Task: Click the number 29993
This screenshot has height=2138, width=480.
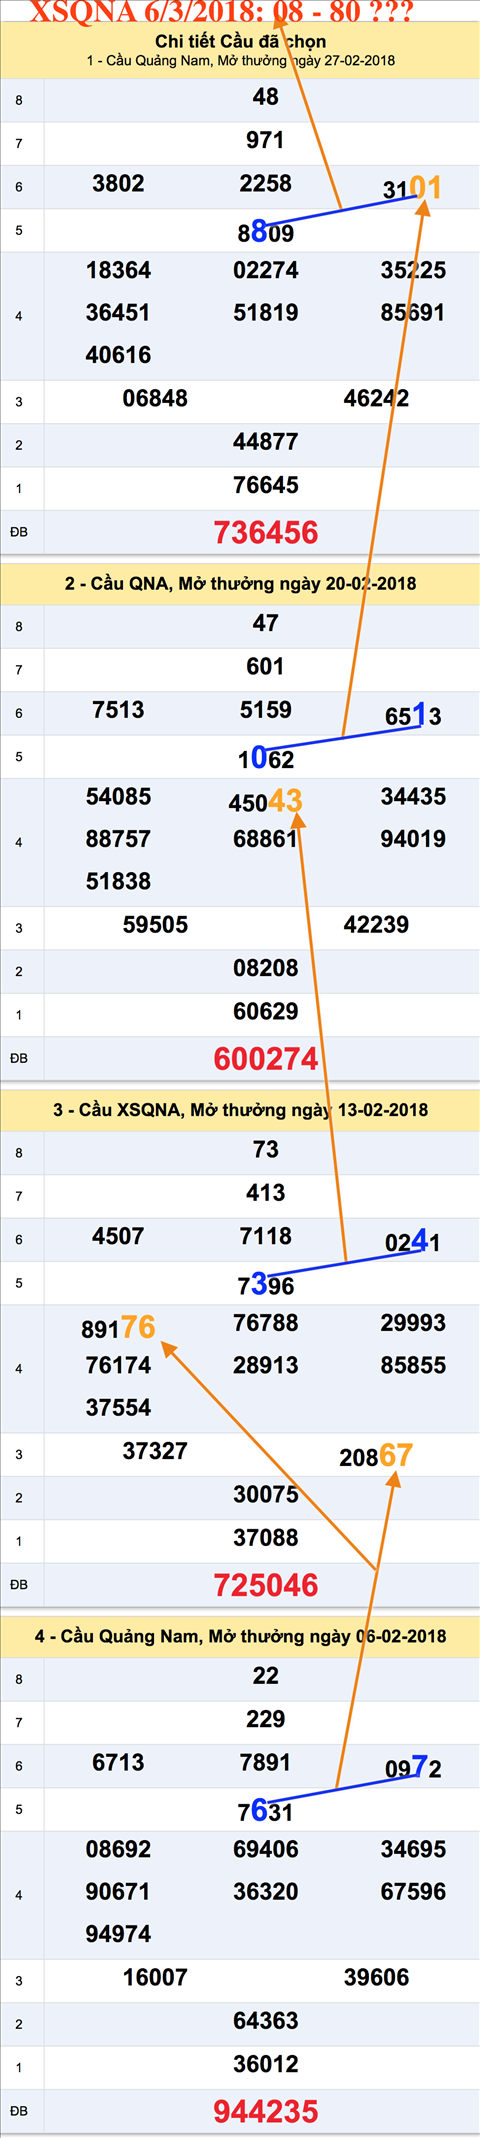Action: (413, 1322)
